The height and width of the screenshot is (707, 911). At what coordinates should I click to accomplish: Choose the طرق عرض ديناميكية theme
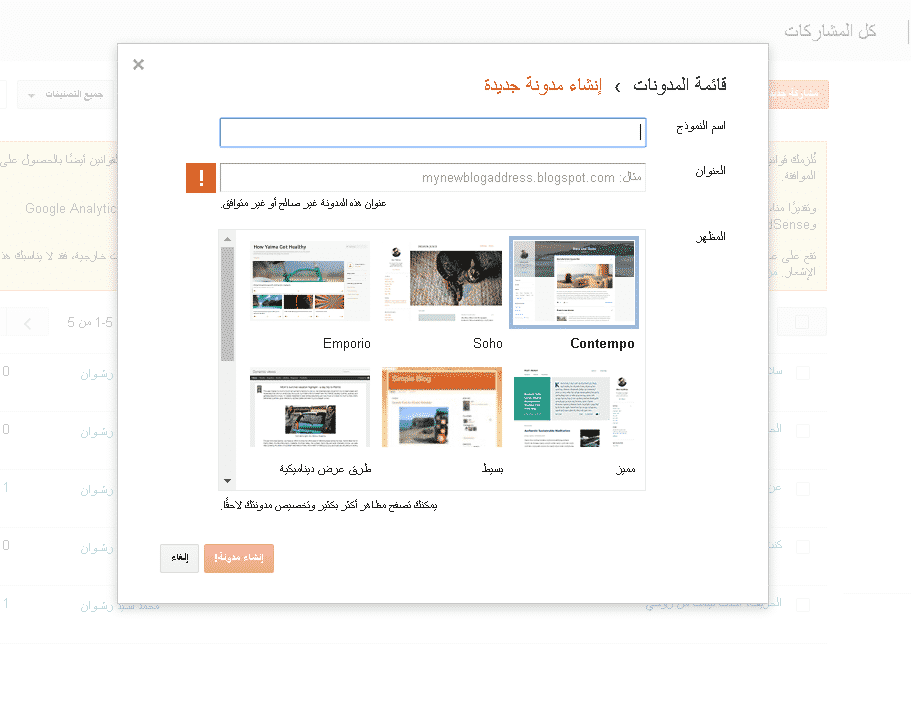[311, 406]
